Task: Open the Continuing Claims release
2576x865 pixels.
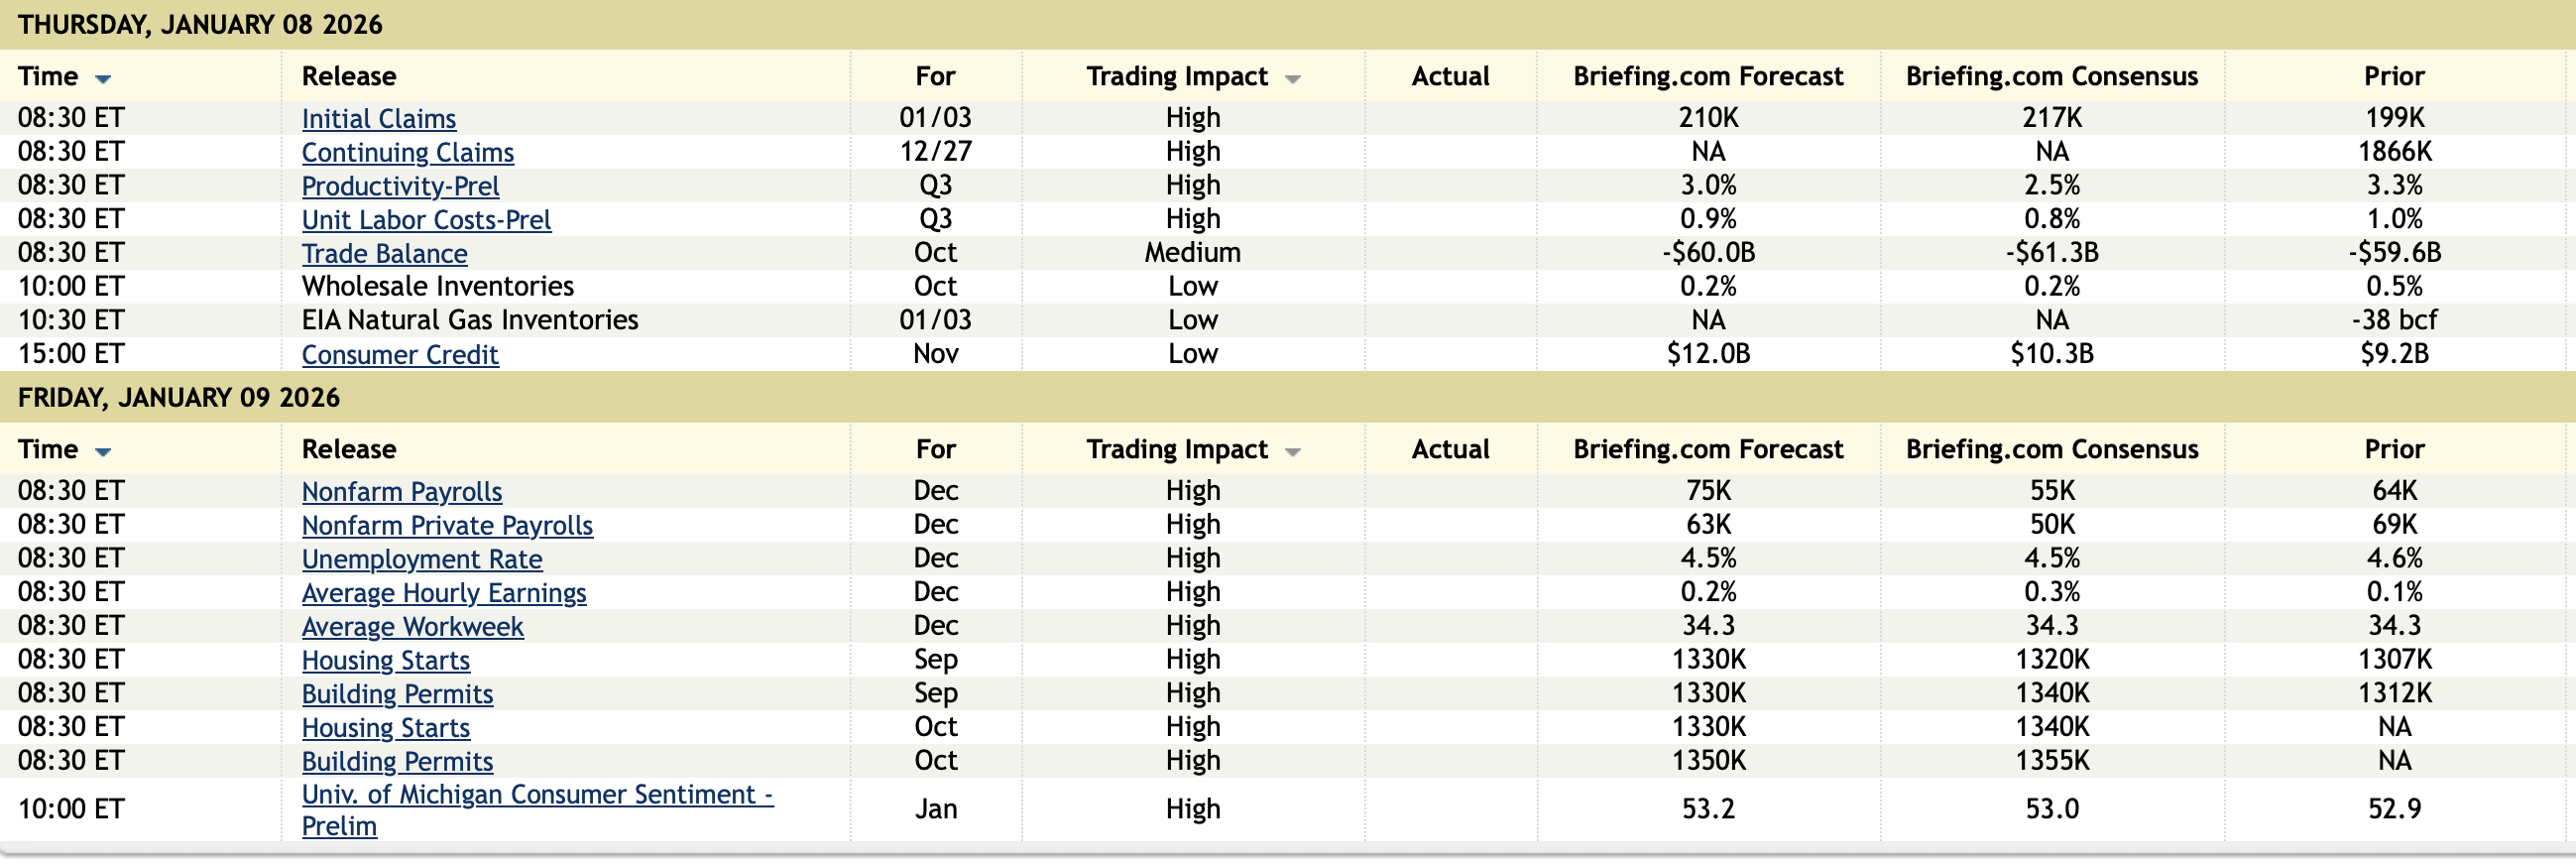Action: (x=408, y=153)
